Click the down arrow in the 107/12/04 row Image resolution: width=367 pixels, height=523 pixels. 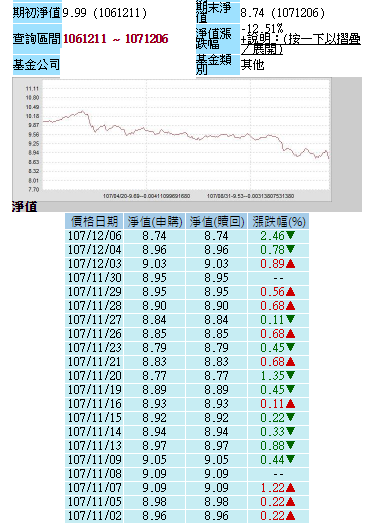pyautogui.click(x=291, y=249)
